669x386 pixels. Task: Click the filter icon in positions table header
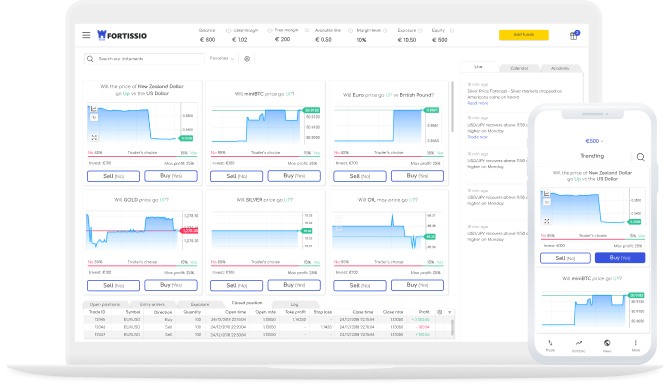(449, 312)
